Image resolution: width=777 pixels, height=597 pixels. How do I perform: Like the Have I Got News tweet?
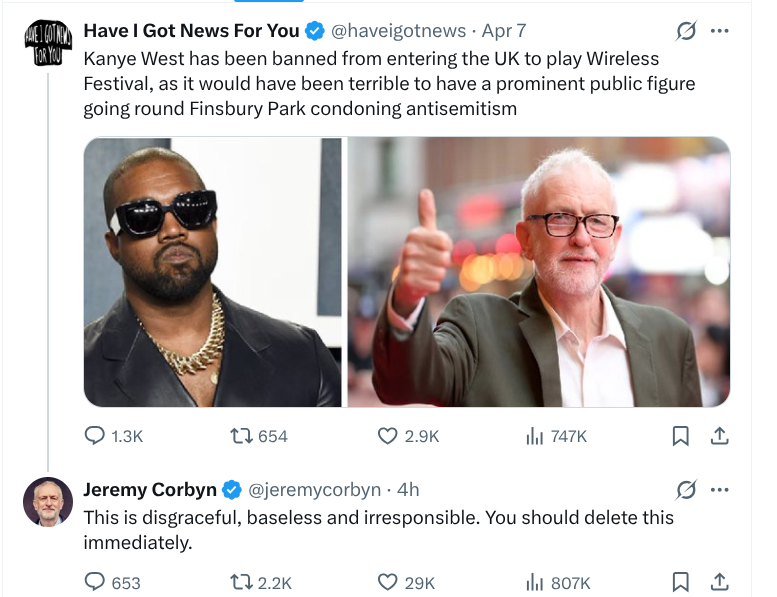click(388, 436)
